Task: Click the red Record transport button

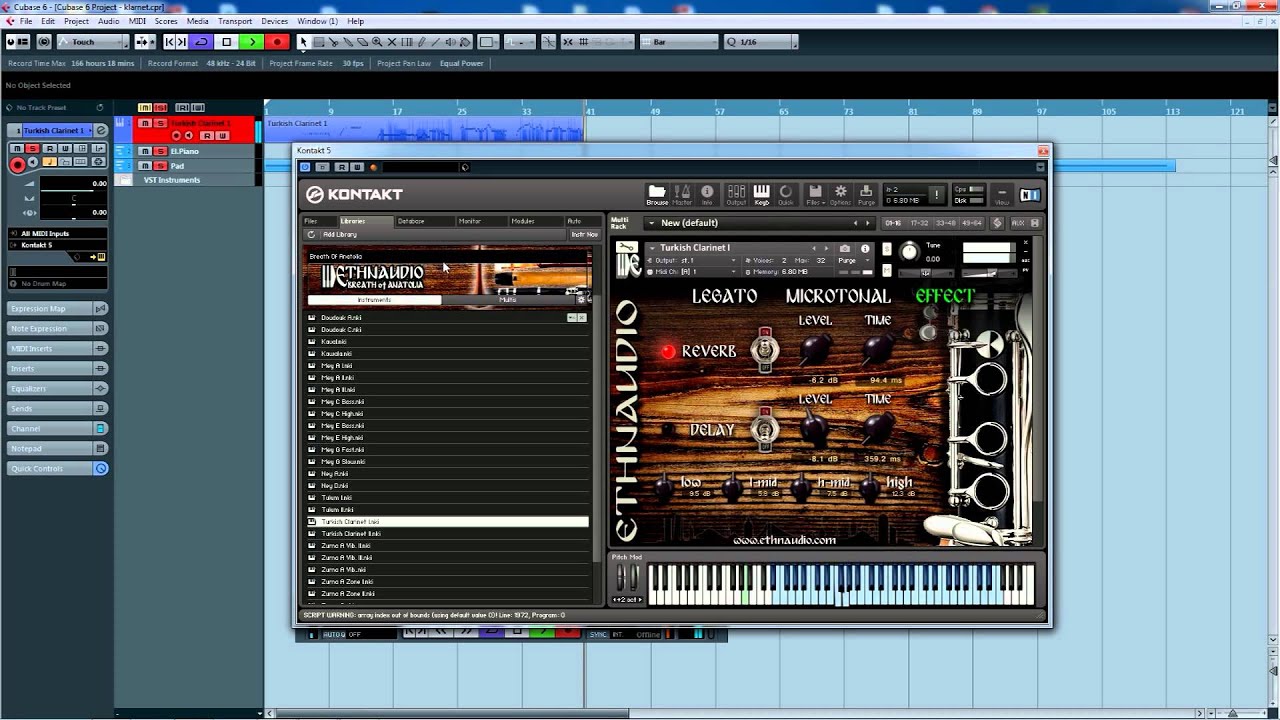Action: [x=277, y=42]
